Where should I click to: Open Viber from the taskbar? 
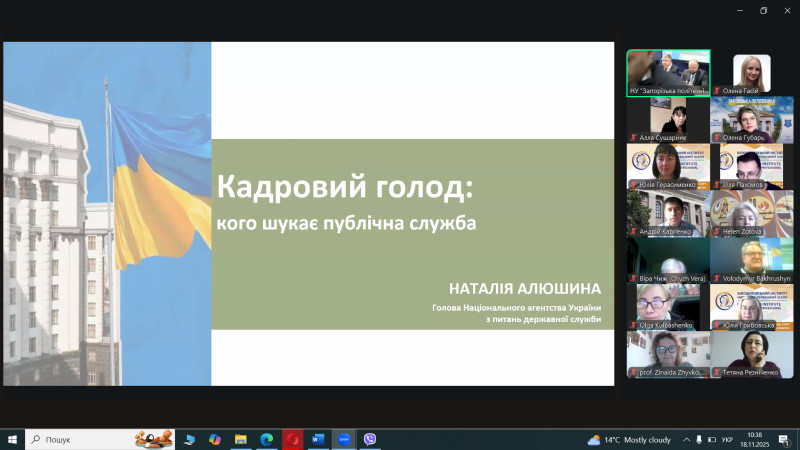point(370,439)
